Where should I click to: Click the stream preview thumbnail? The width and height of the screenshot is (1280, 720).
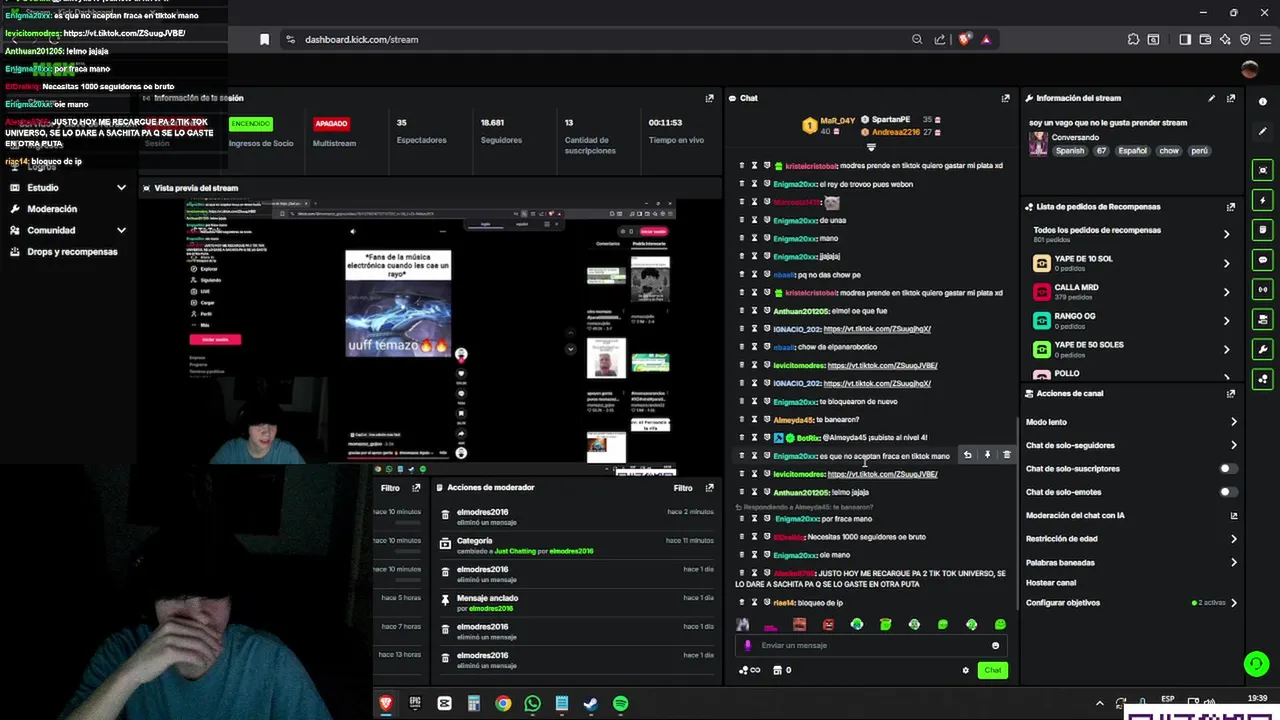[431, 337]
